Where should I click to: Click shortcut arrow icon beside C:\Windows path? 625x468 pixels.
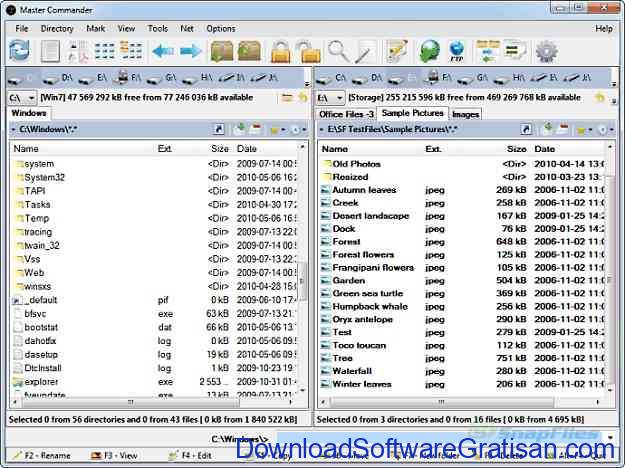pyautogui.click(x=218, y=129)
